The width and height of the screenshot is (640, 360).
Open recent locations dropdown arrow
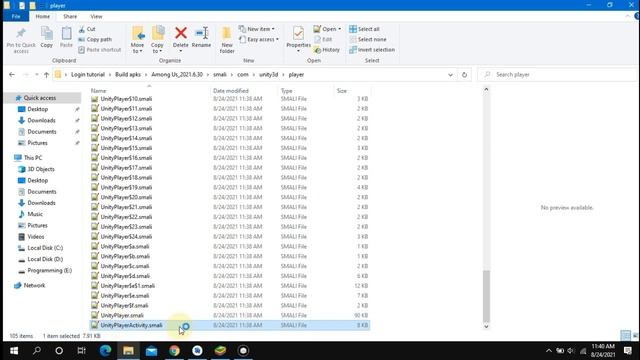coord(36,75)
